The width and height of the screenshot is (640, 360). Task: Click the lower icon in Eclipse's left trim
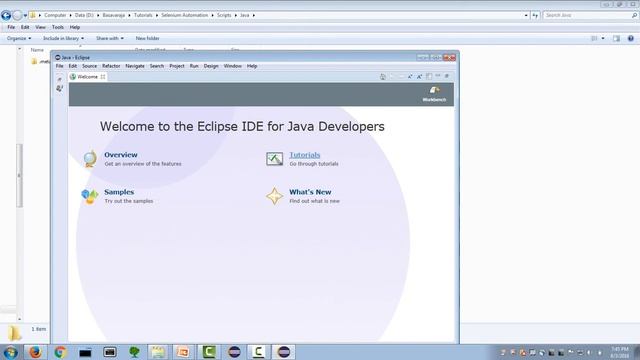pyautogui.click(x=60, y=88)
